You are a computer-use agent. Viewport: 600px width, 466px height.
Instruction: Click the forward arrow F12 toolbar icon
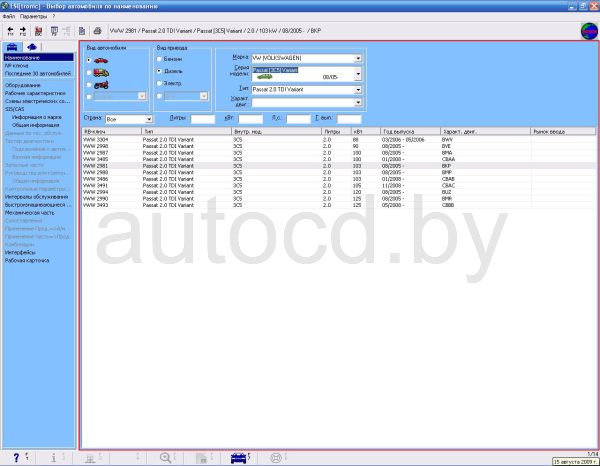[23, 31]
